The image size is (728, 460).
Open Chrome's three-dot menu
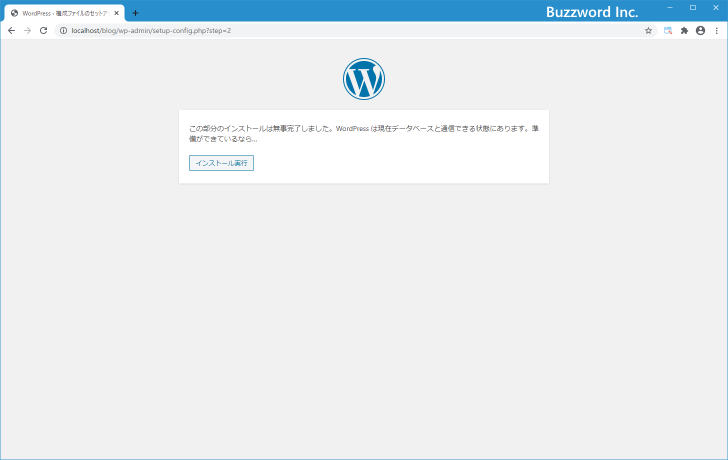coord(716,31)
